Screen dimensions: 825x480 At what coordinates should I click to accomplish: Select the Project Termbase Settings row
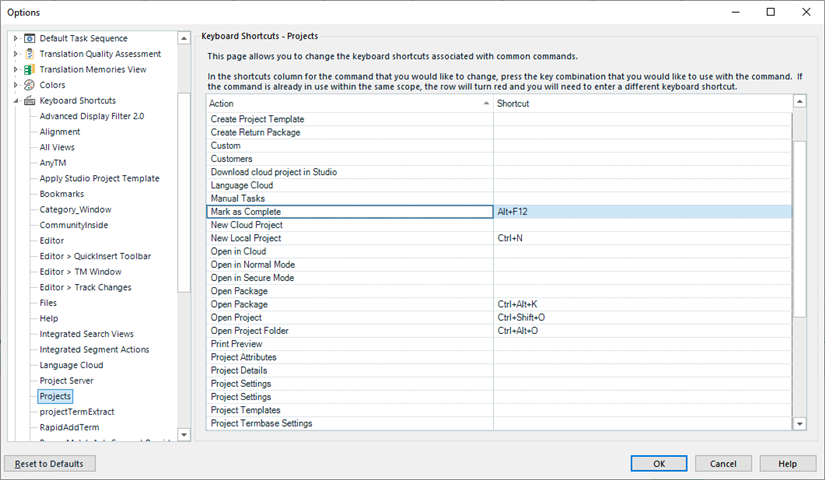(499, 423)
